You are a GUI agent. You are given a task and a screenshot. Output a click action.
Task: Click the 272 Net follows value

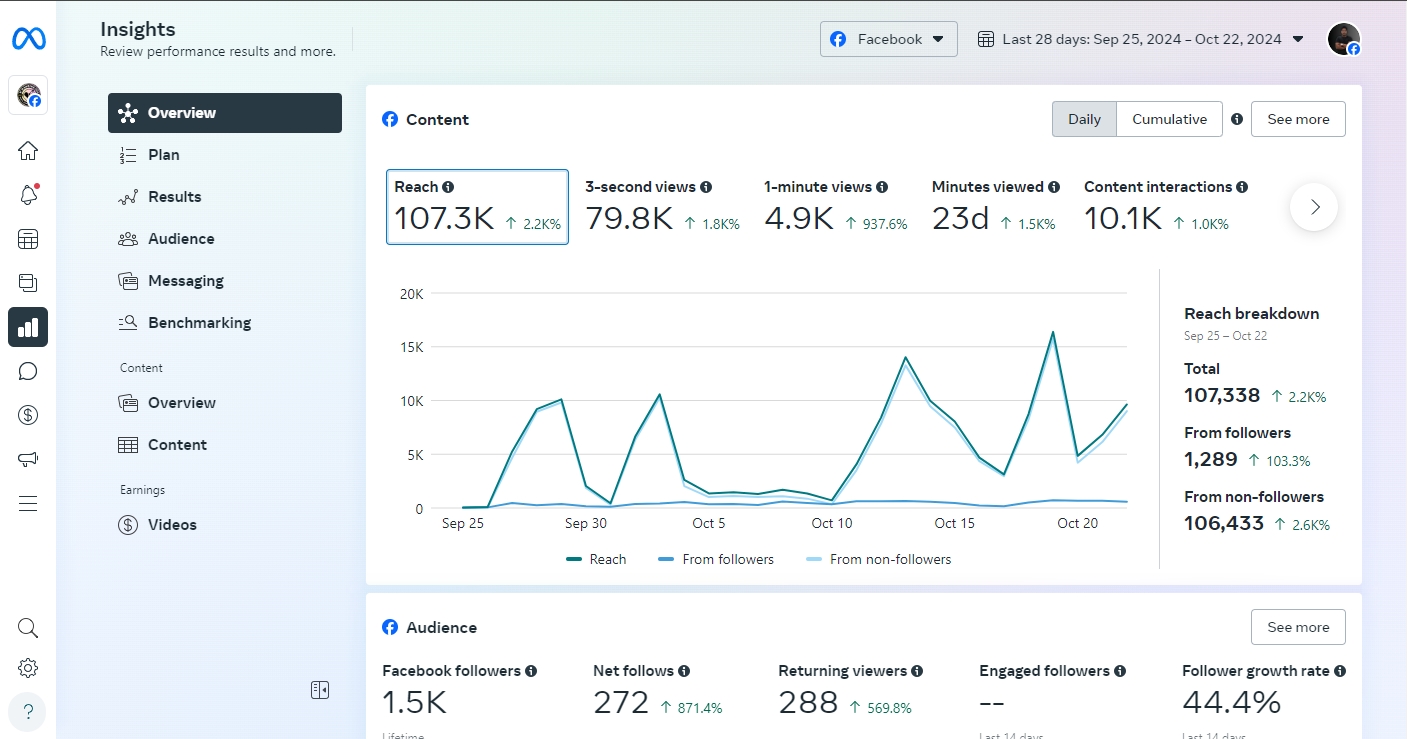click(621, 702)
